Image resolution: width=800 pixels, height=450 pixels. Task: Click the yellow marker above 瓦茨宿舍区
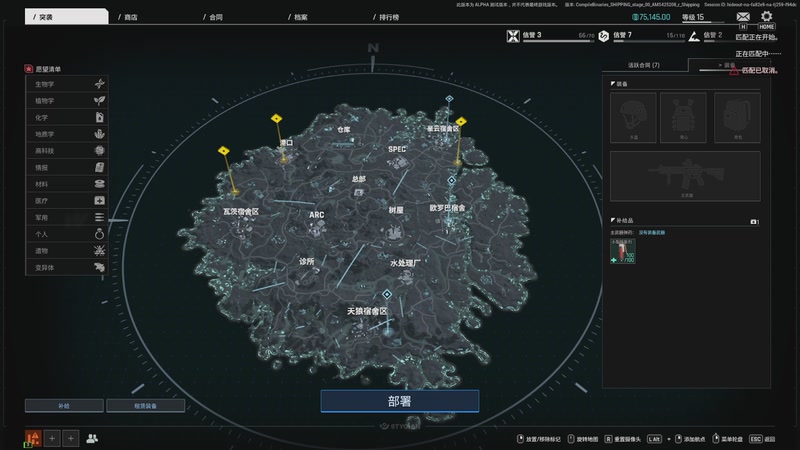tap(223, 151)
